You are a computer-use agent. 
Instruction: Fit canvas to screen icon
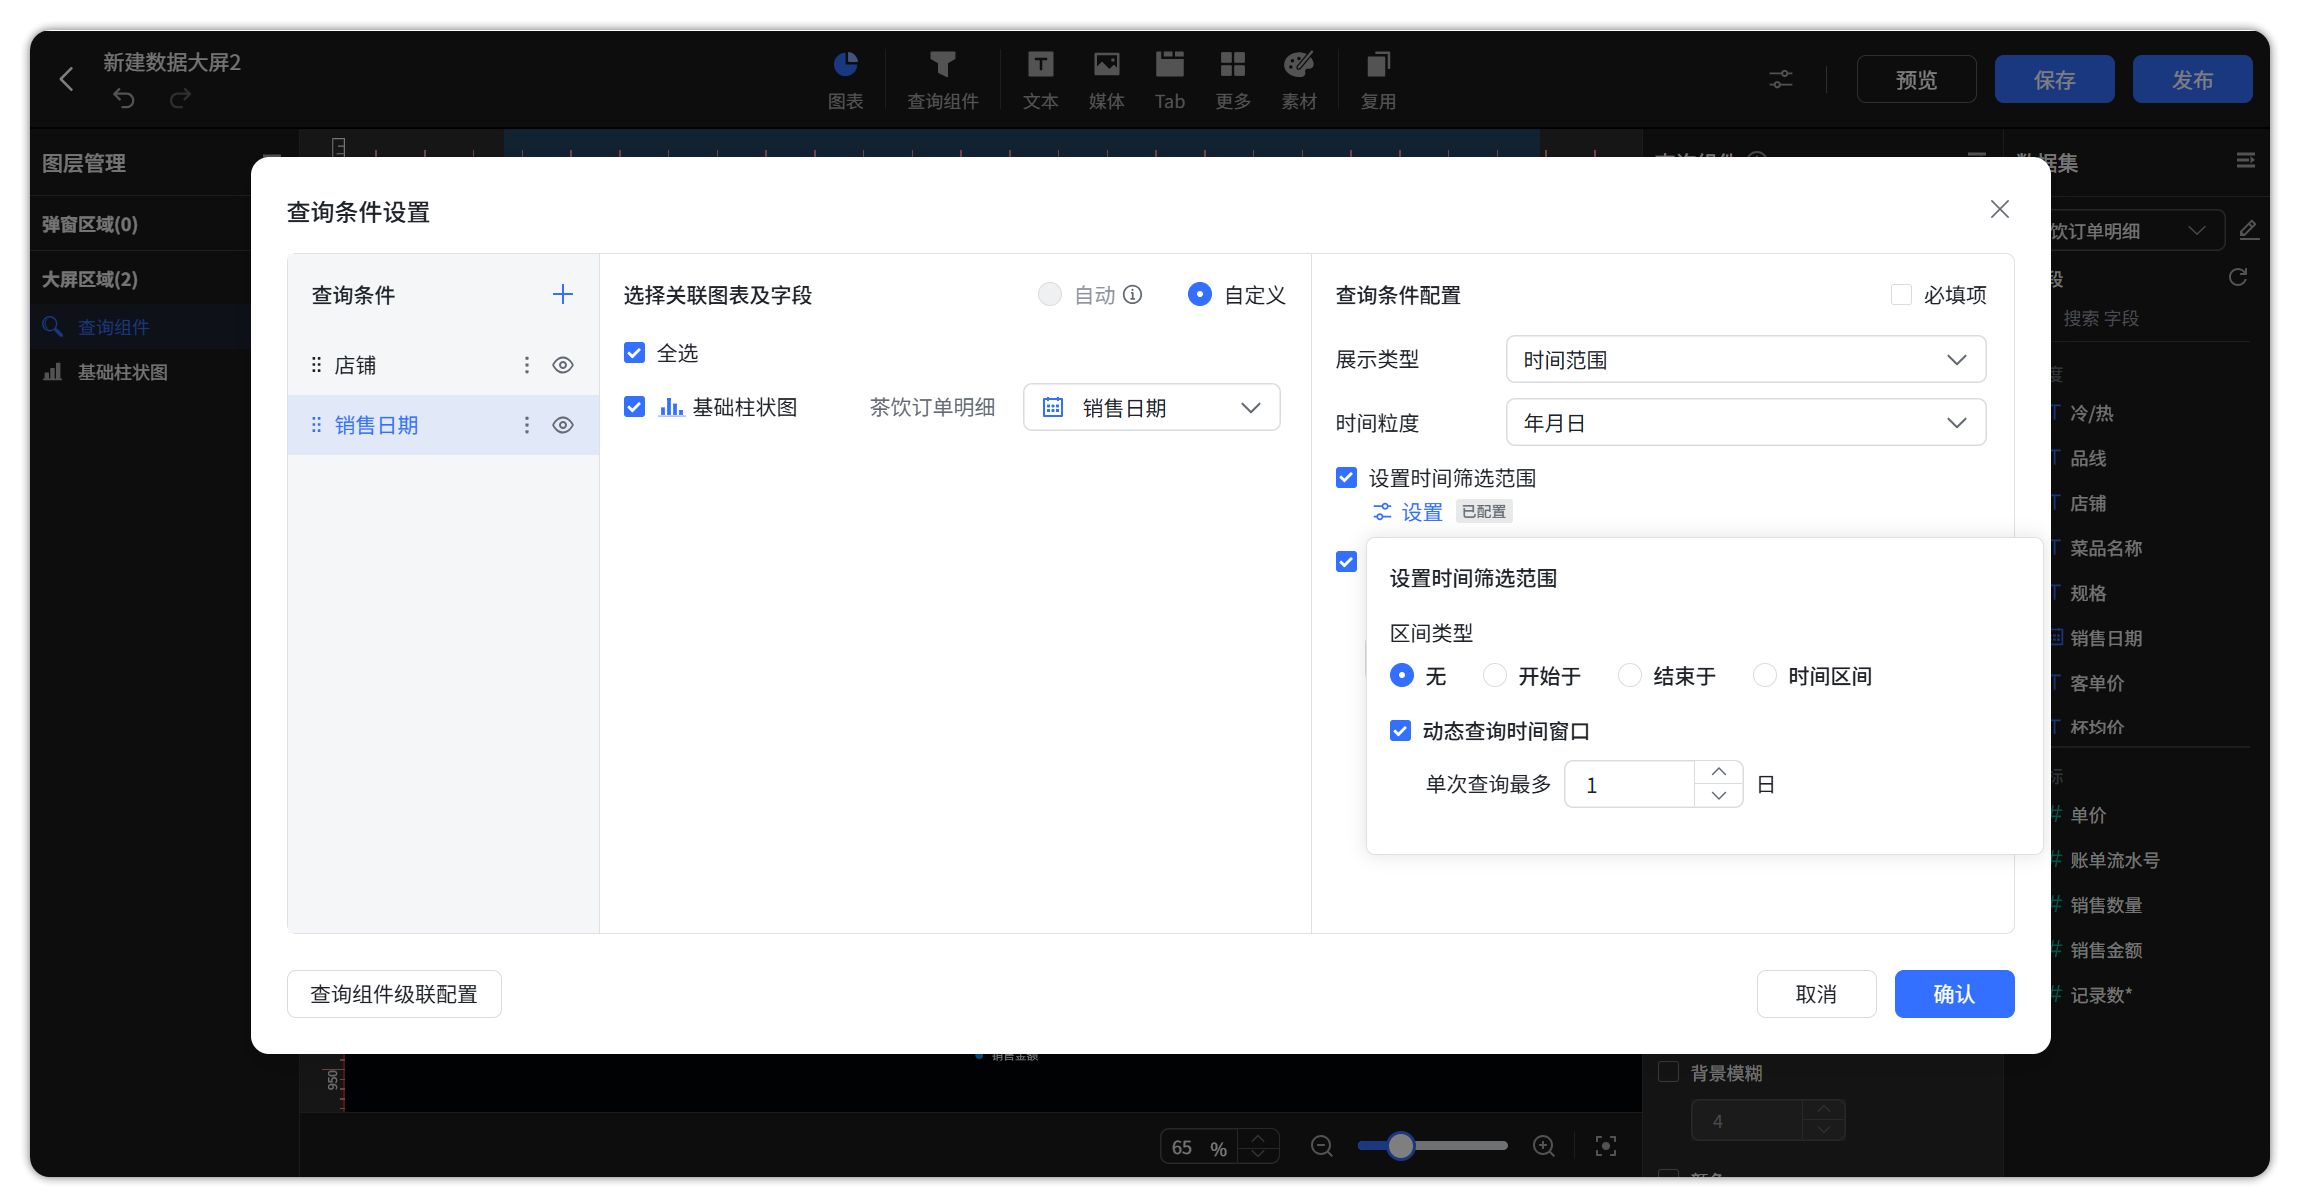[1606, 1146]
